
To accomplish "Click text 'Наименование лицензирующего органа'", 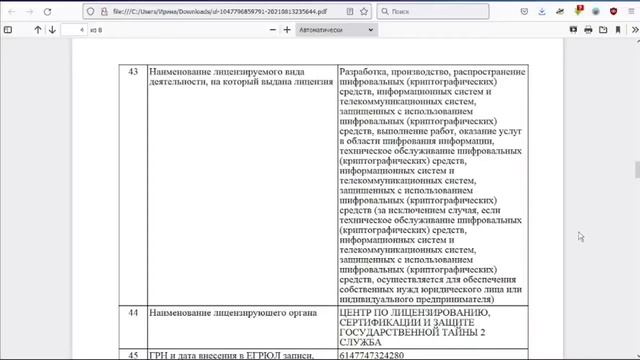I will (x=233, y=313).
